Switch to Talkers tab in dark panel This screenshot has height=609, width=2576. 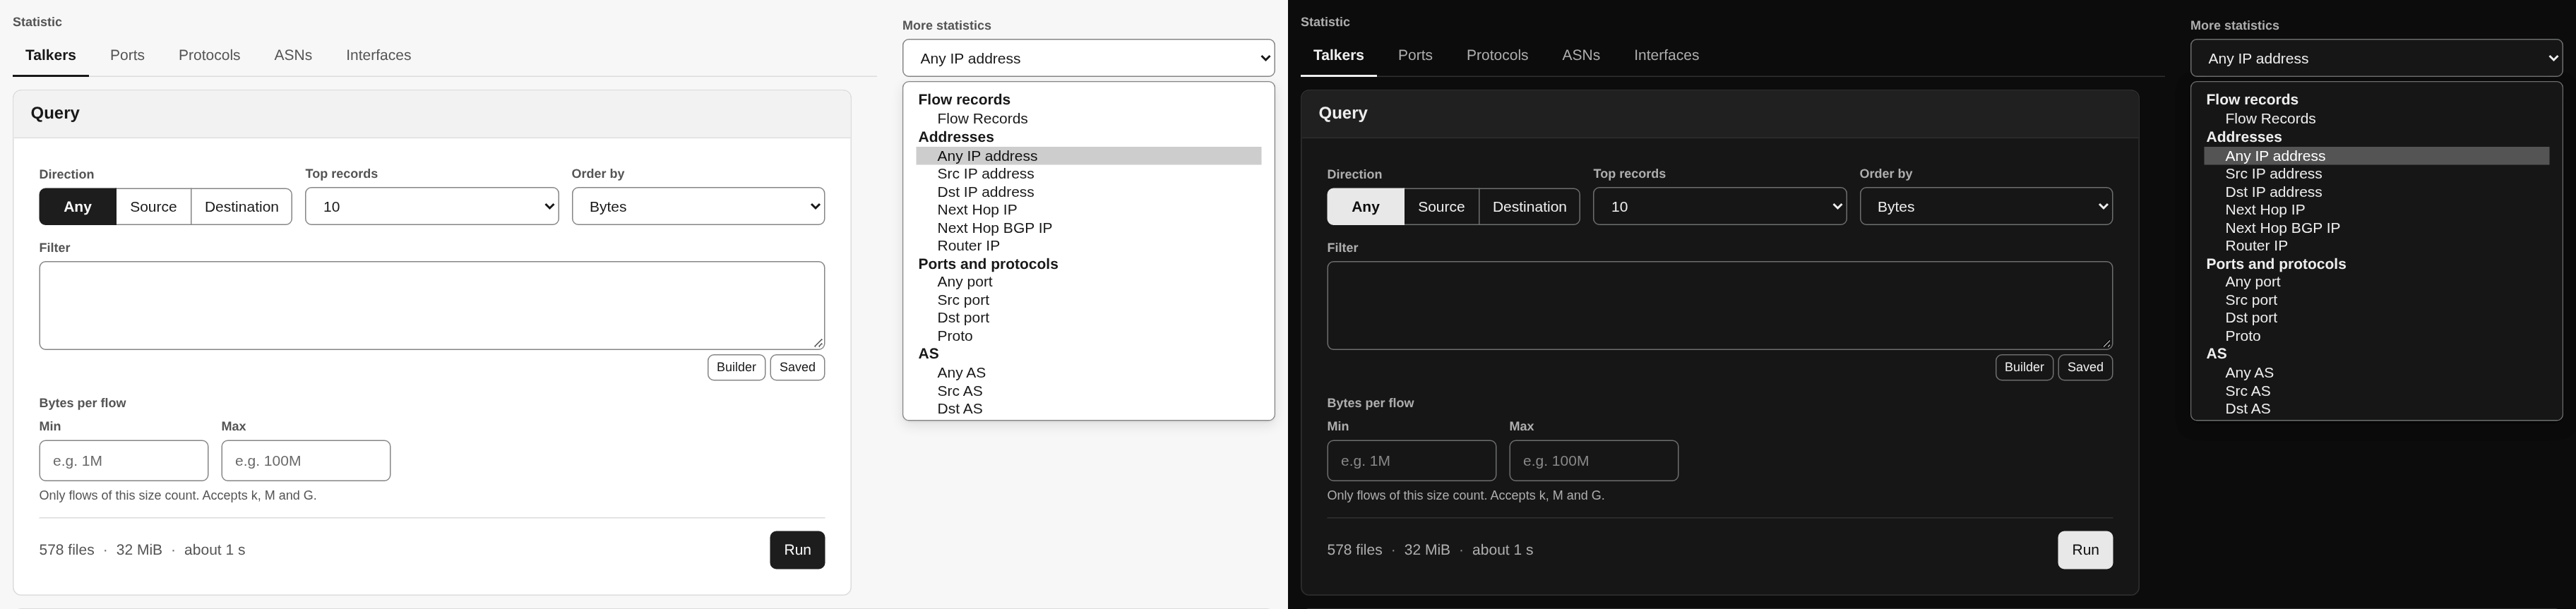pyautogui.click(x=1338, y=56)
